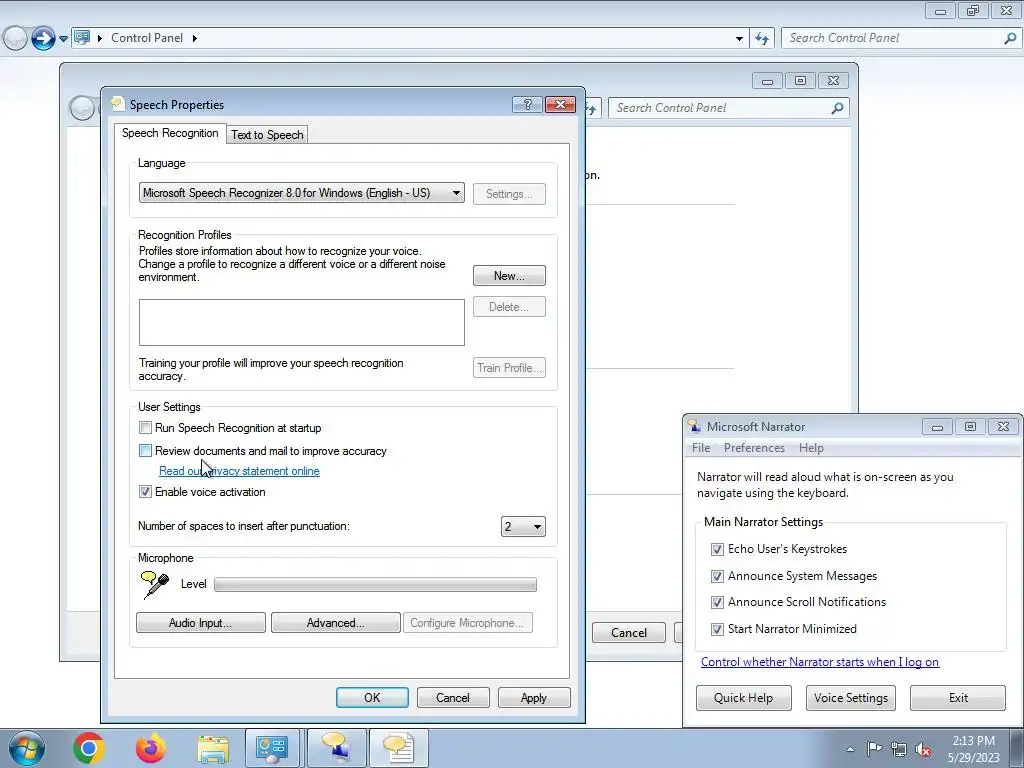Viewport: 1024px width, 768px height.
Task: Click the Control Panel icon in address bar
Action: click(x=82, y=38)
